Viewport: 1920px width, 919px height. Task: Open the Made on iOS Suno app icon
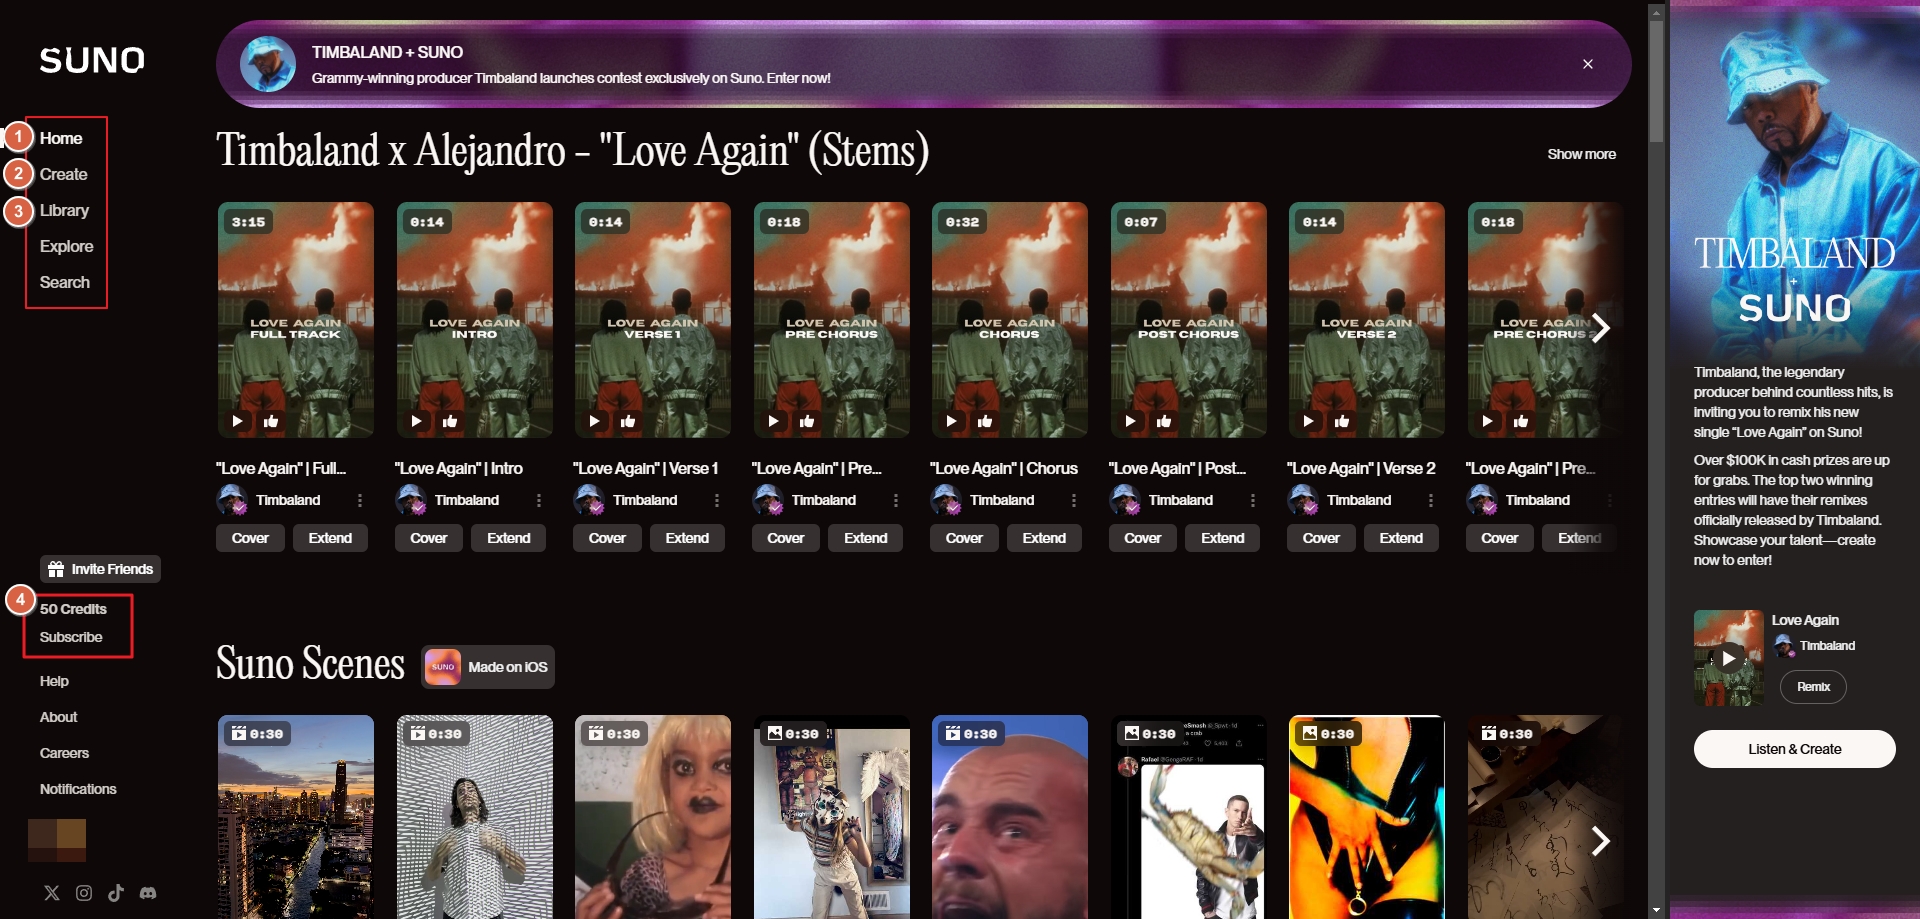point(443,667)
